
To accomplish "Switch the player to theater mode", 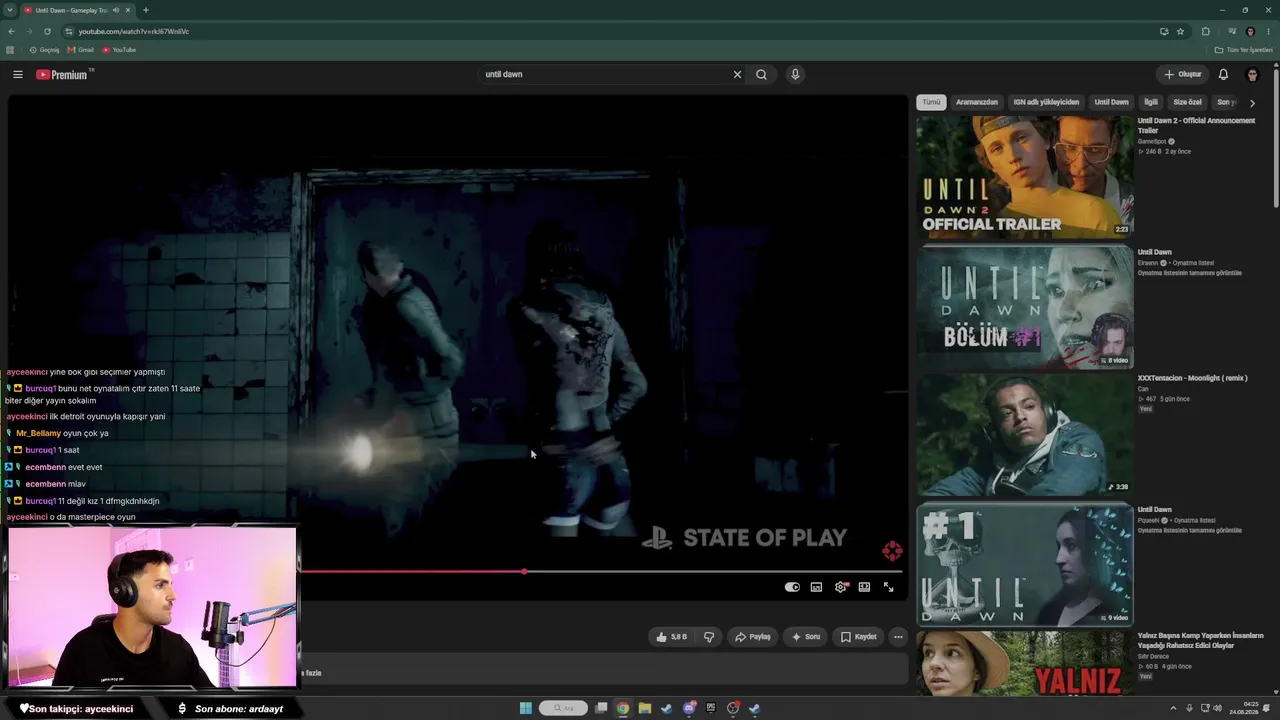I will (864, 587).
